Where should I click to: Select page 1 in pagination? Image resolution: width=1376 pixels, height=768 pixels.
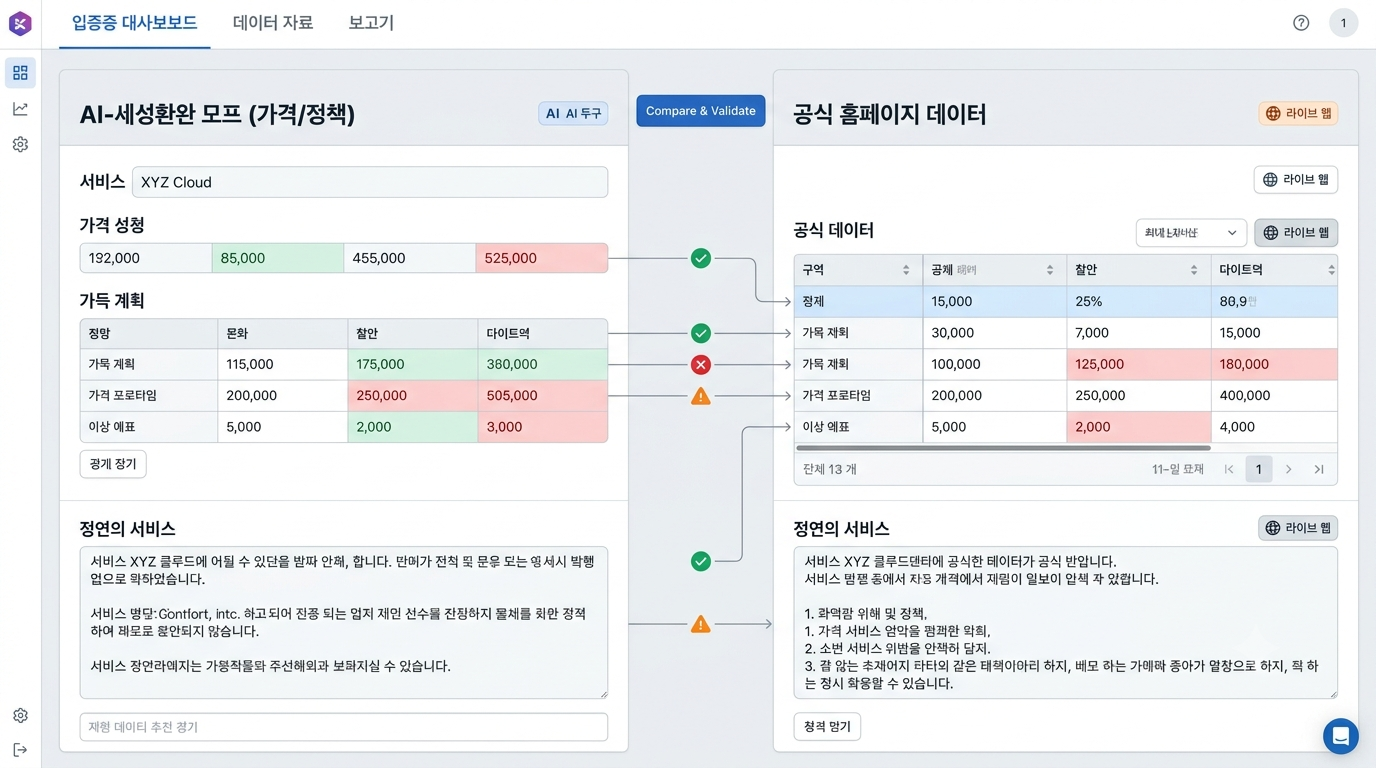(1259, 469)
